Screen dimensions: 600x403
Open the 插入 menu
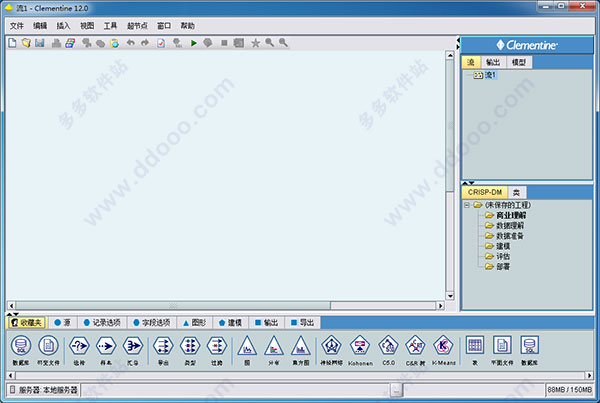pyautogui.click(x=64, y=26)
